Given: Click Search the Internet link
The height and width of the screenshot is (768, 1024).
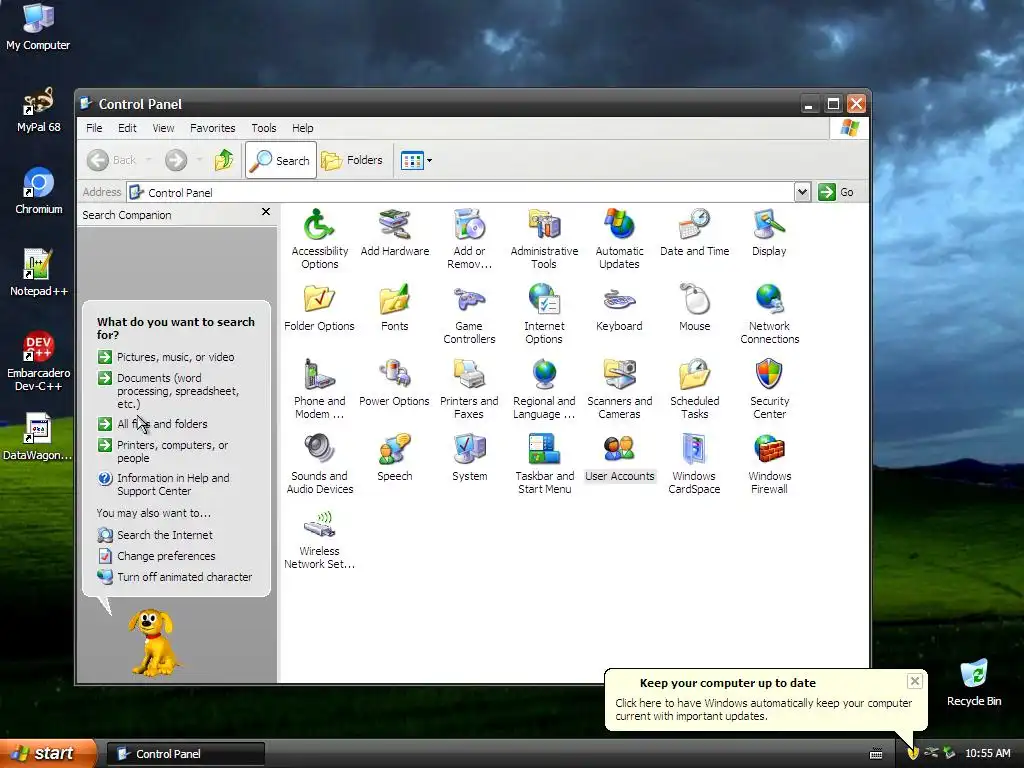Looking at the screenshot, I should click(x=155, y=535).
